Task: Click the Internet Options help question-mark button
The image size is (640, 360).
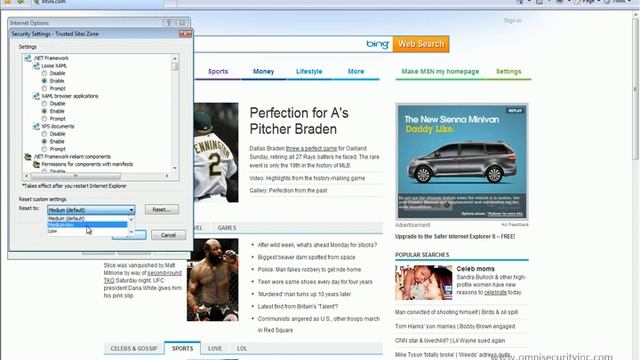Action: coord(169,23)
